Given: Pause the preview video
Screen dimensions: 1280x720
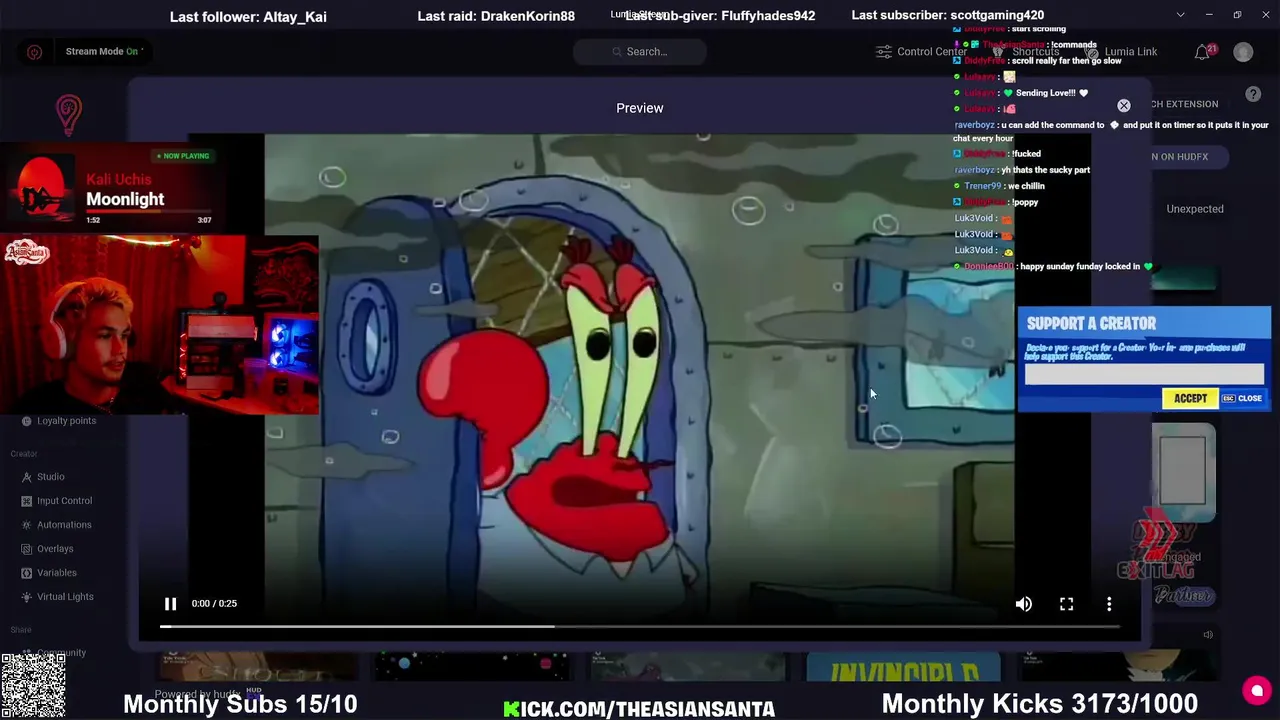Looking at the screenshot, I should 170,604.
